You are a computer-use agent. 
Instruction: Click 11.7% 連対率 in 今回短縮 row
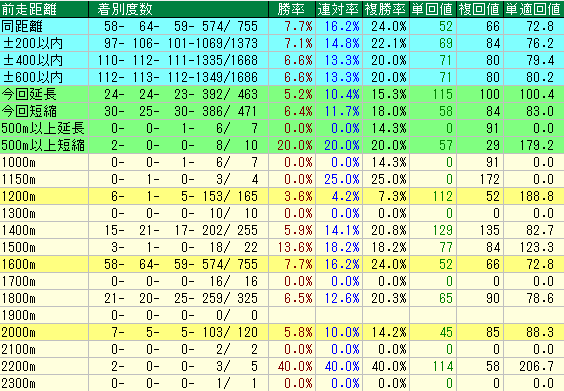click(x=342, y=111)
